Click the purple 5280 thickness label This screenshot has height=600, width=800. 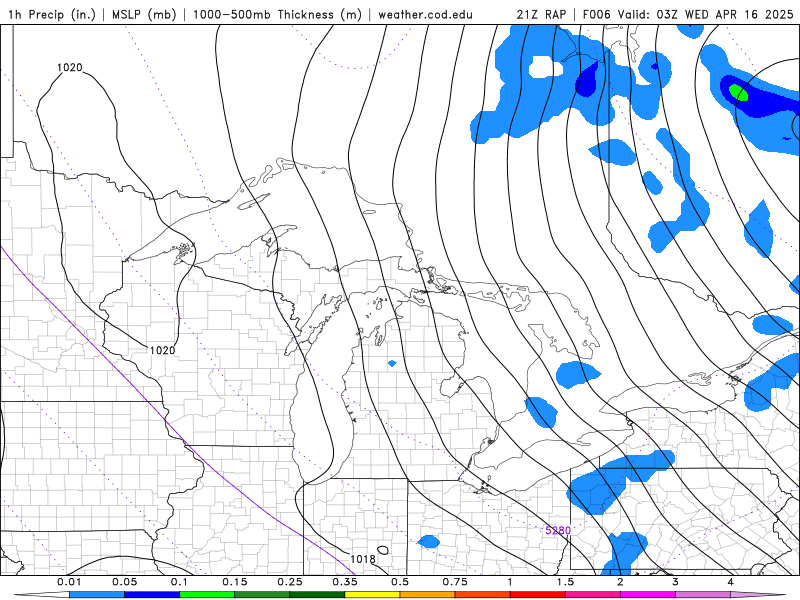pyautogui.click(x=558, y=530)
